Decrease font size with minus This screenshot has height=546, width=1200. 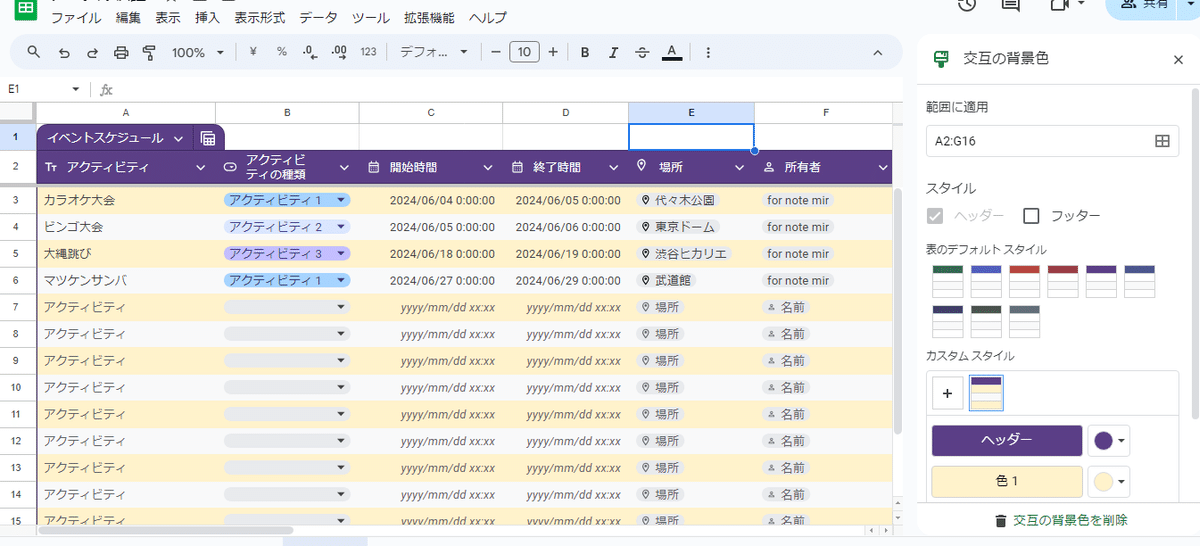(x=494, y=52)
